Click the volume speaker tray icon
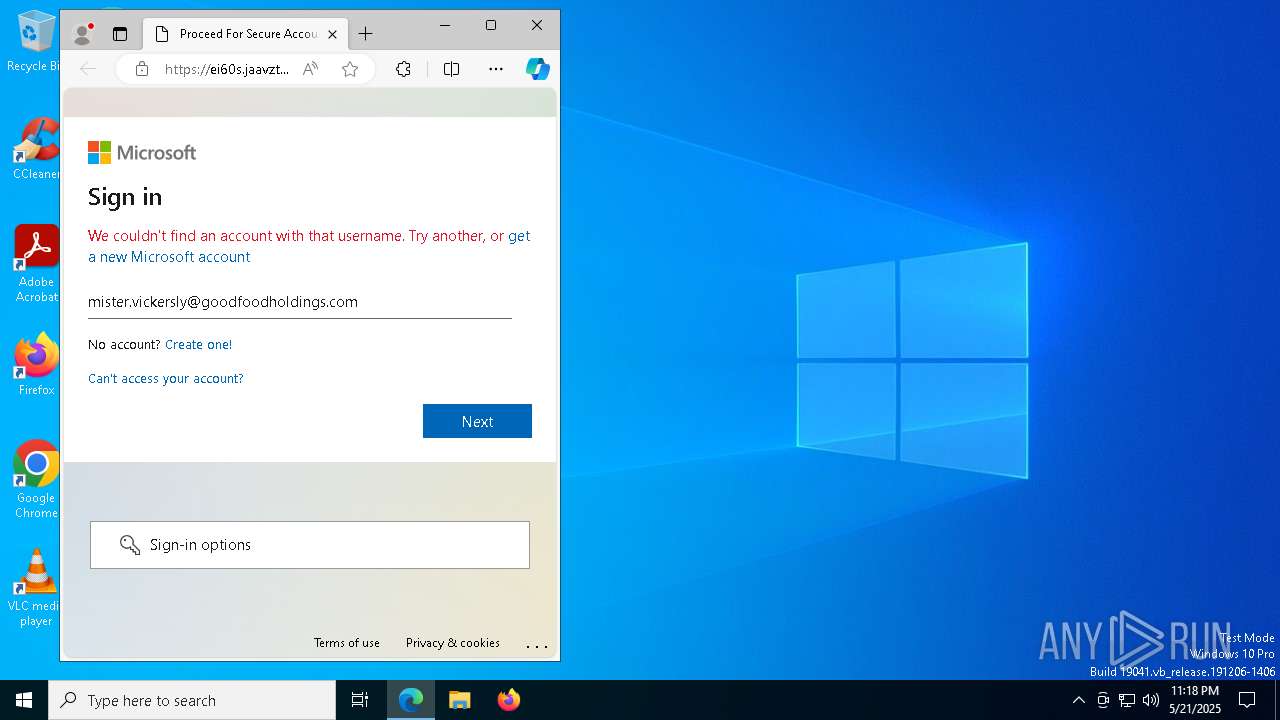The height and width of the screenshot is (720, 1280). point(1151,700)
